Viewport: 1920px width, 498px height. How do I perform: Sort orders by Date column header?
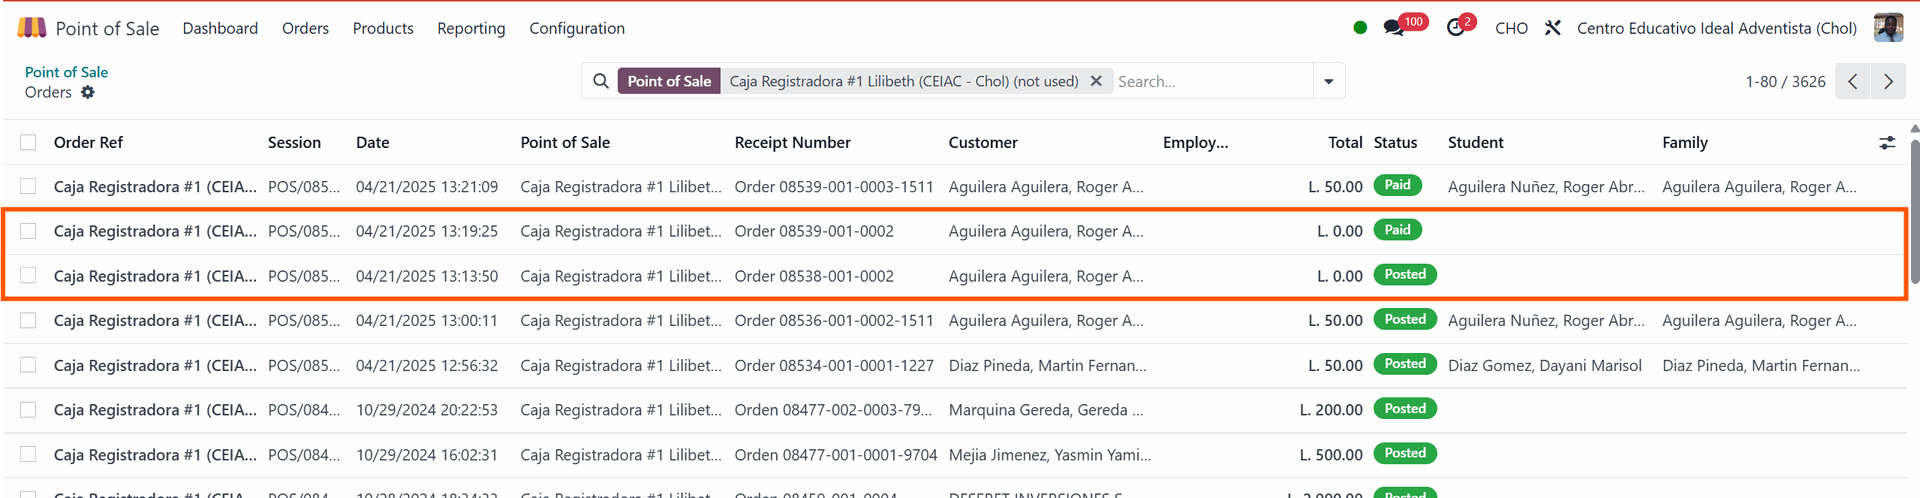pyautogui.click(x=373, y=143)
